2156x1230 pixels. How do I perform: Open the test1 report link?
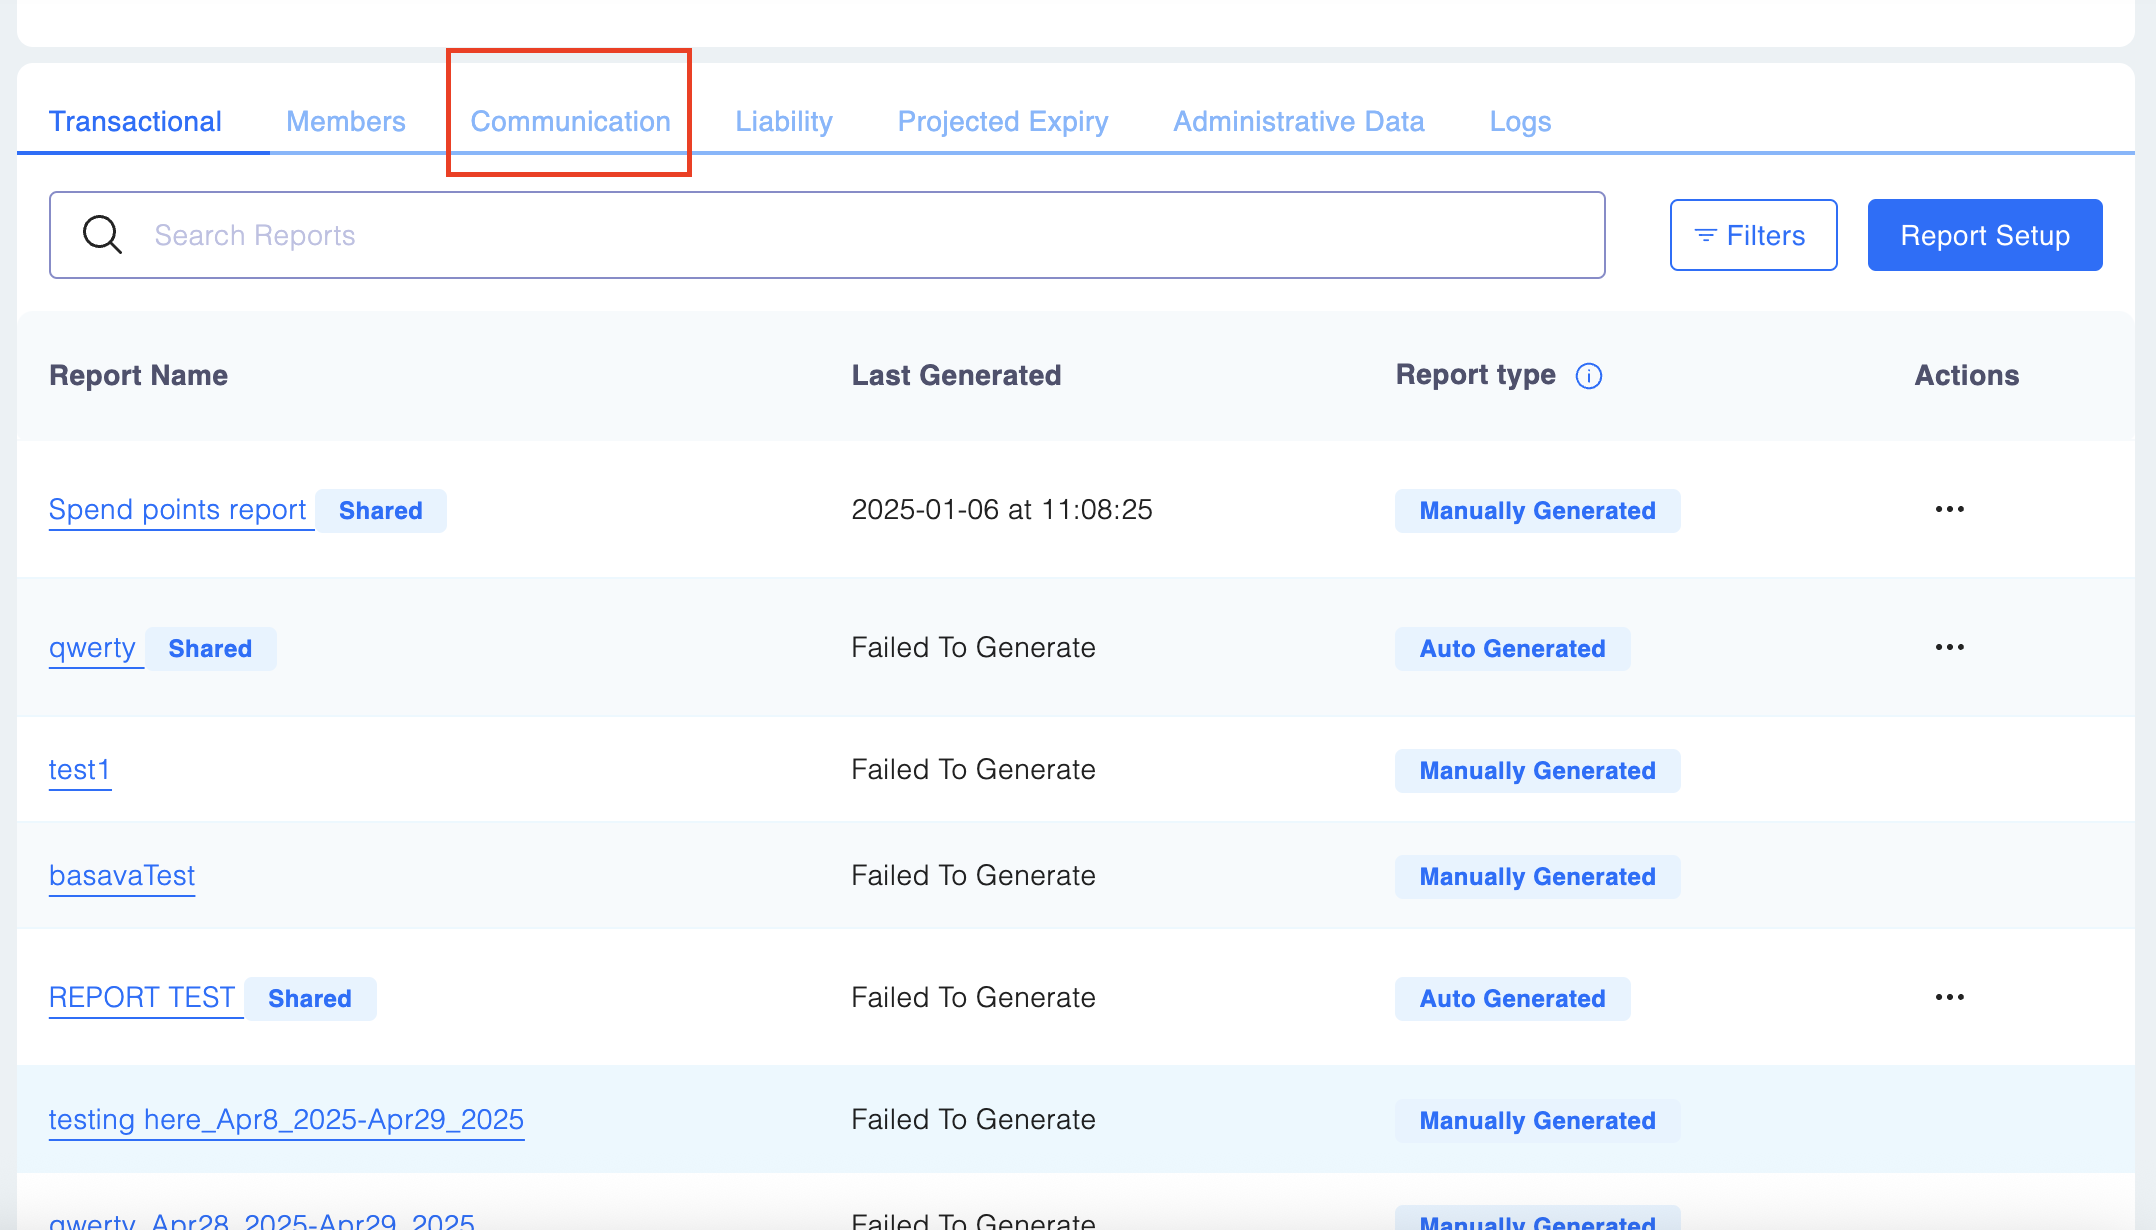tap(79, 770)
